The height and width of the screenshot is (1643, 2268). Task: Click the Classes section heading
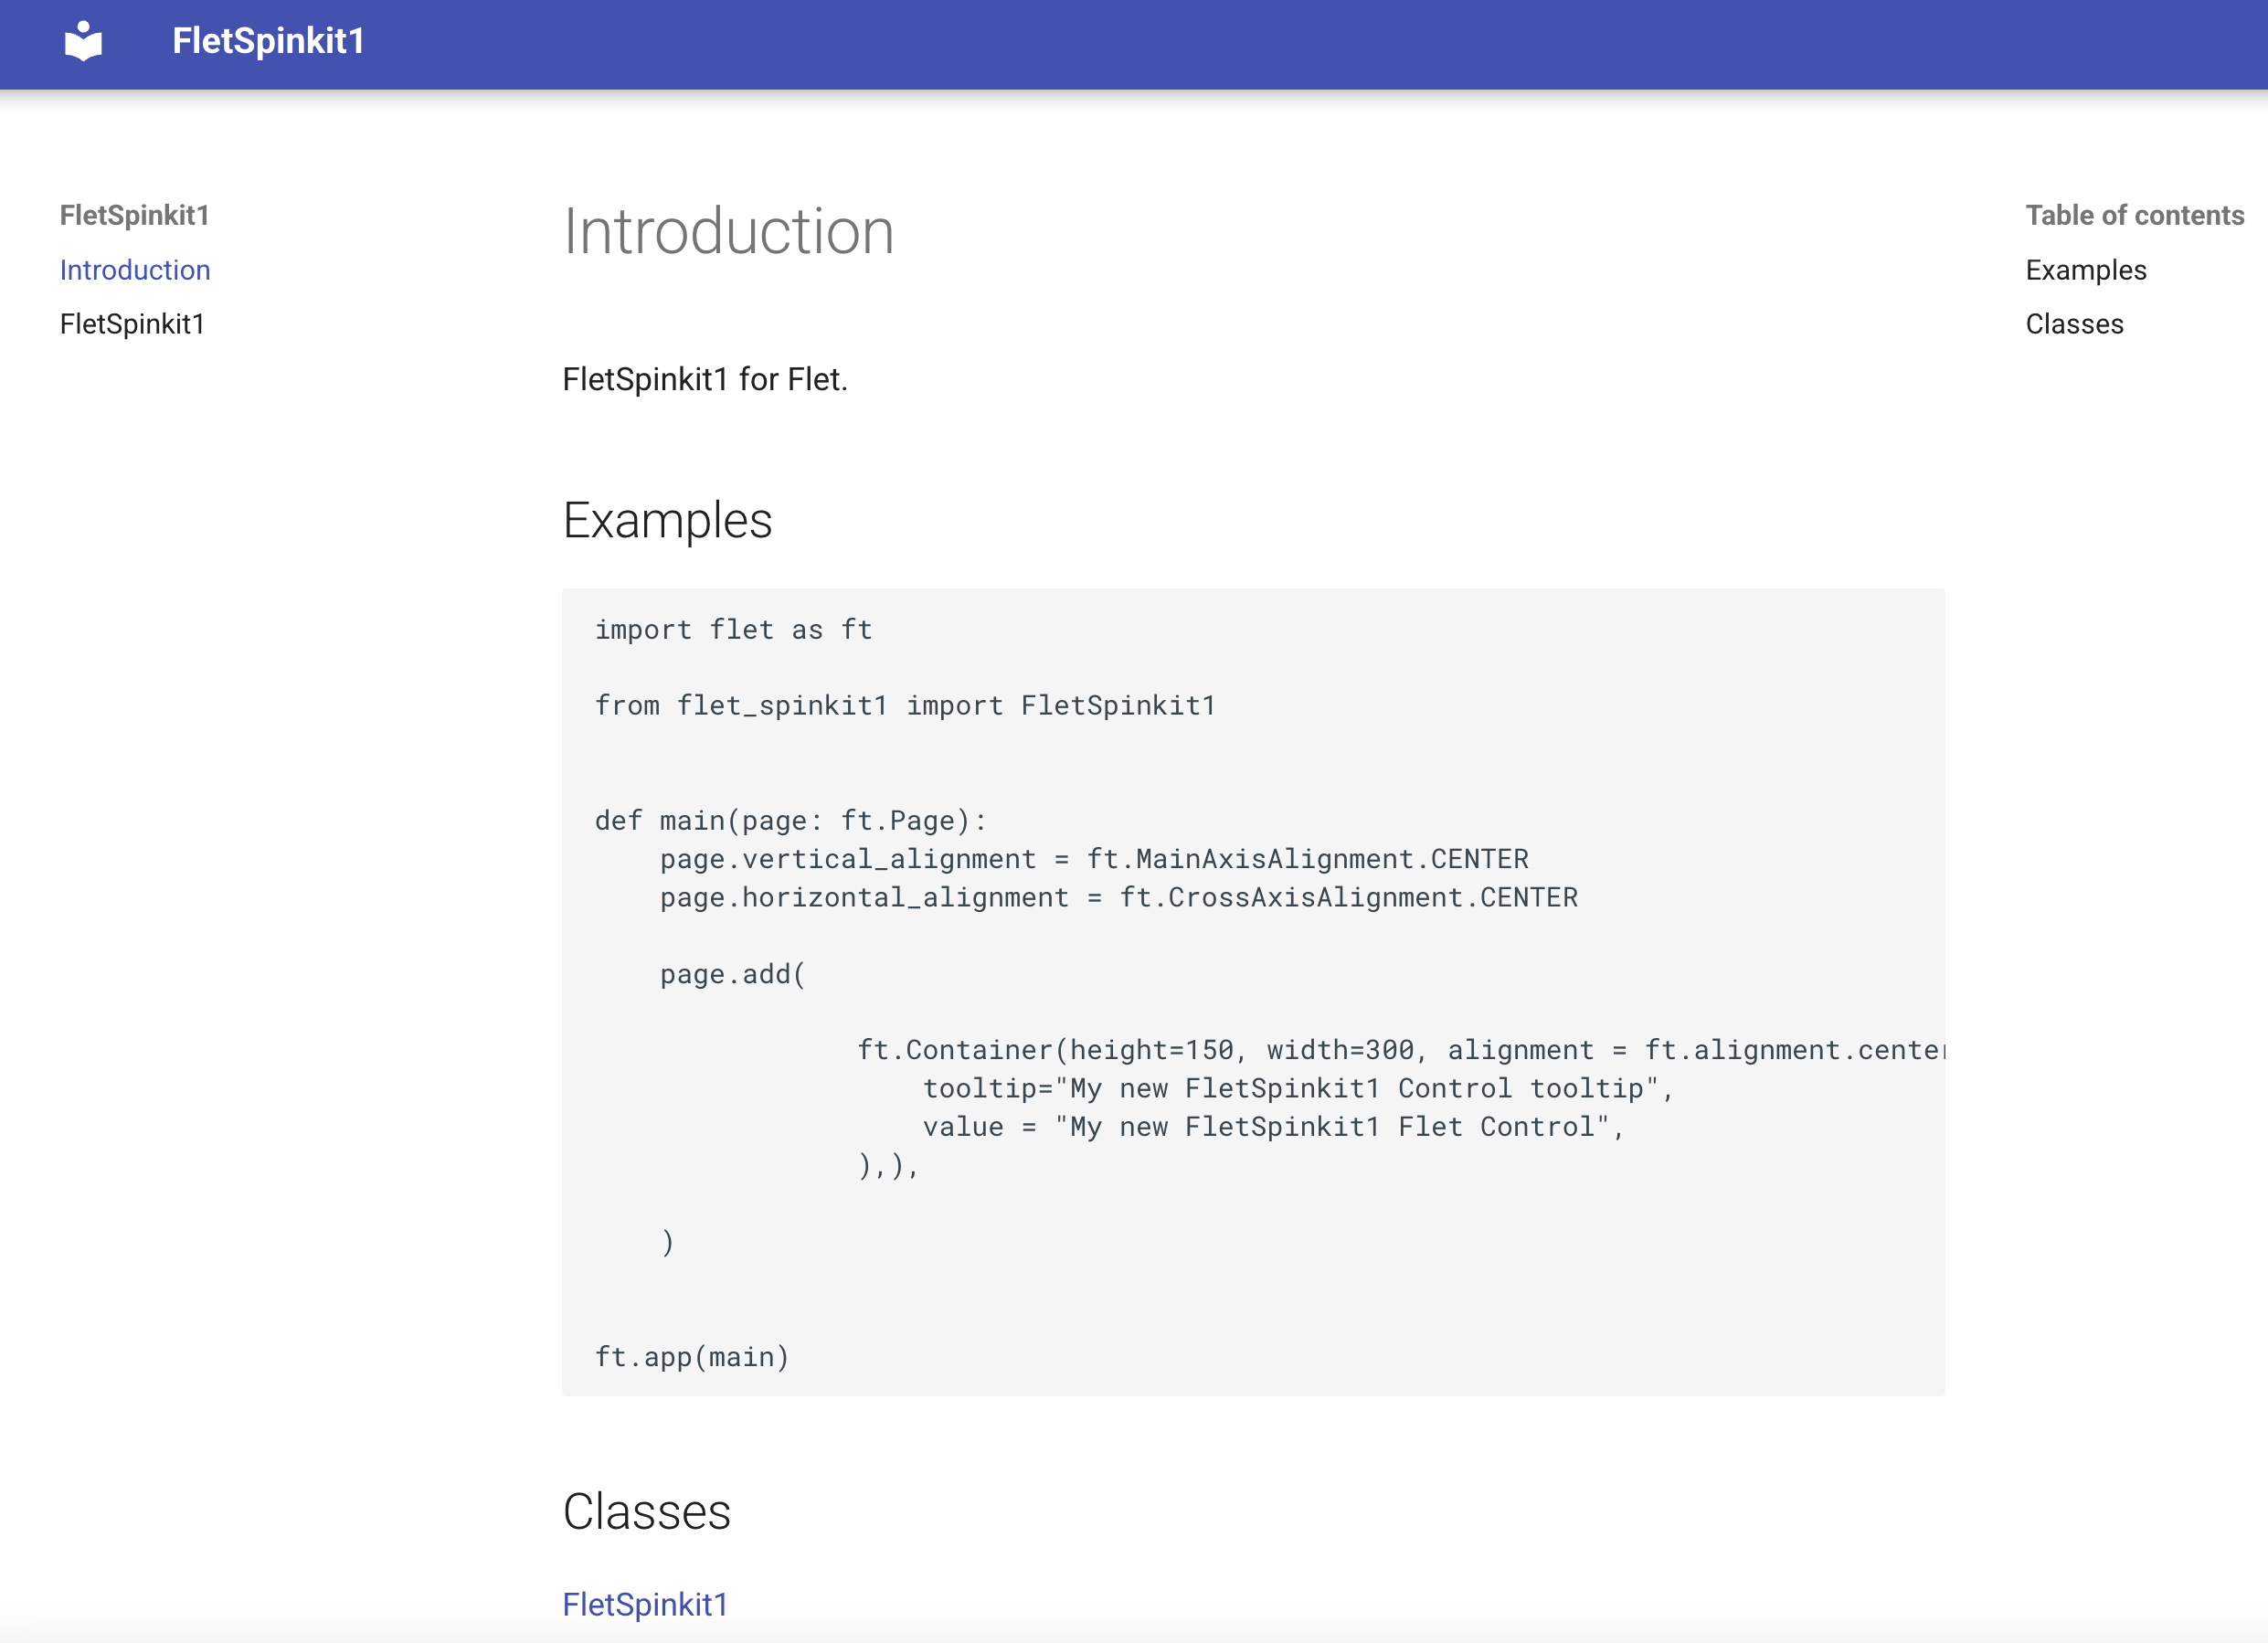[x=646, y=1512]
